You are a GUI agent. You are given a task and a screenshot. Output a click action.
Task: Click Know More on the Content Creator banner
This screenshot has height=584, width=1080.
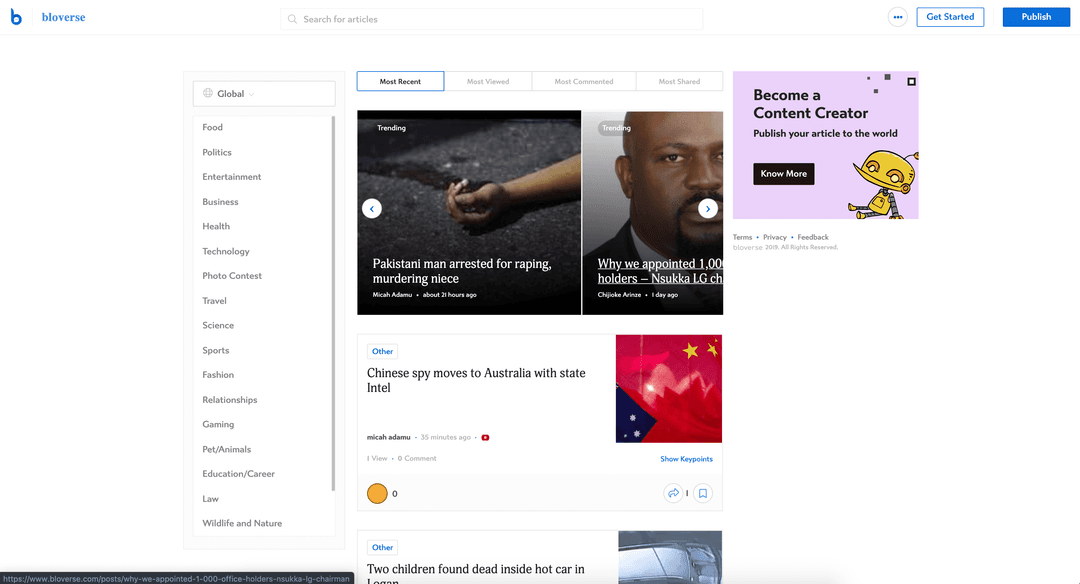click(x=783, y=173)
